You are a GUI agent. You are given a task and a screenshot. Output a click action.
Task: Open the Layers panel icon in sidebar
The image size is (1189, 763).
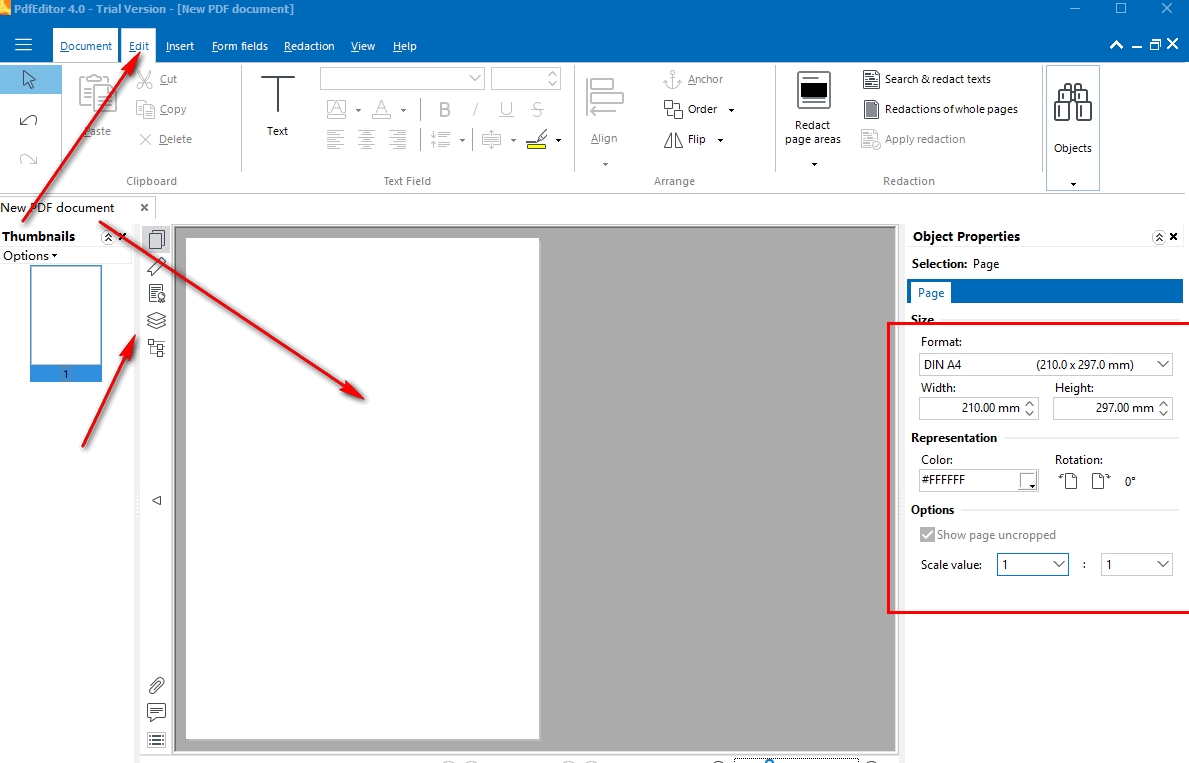tap(156, 321)
